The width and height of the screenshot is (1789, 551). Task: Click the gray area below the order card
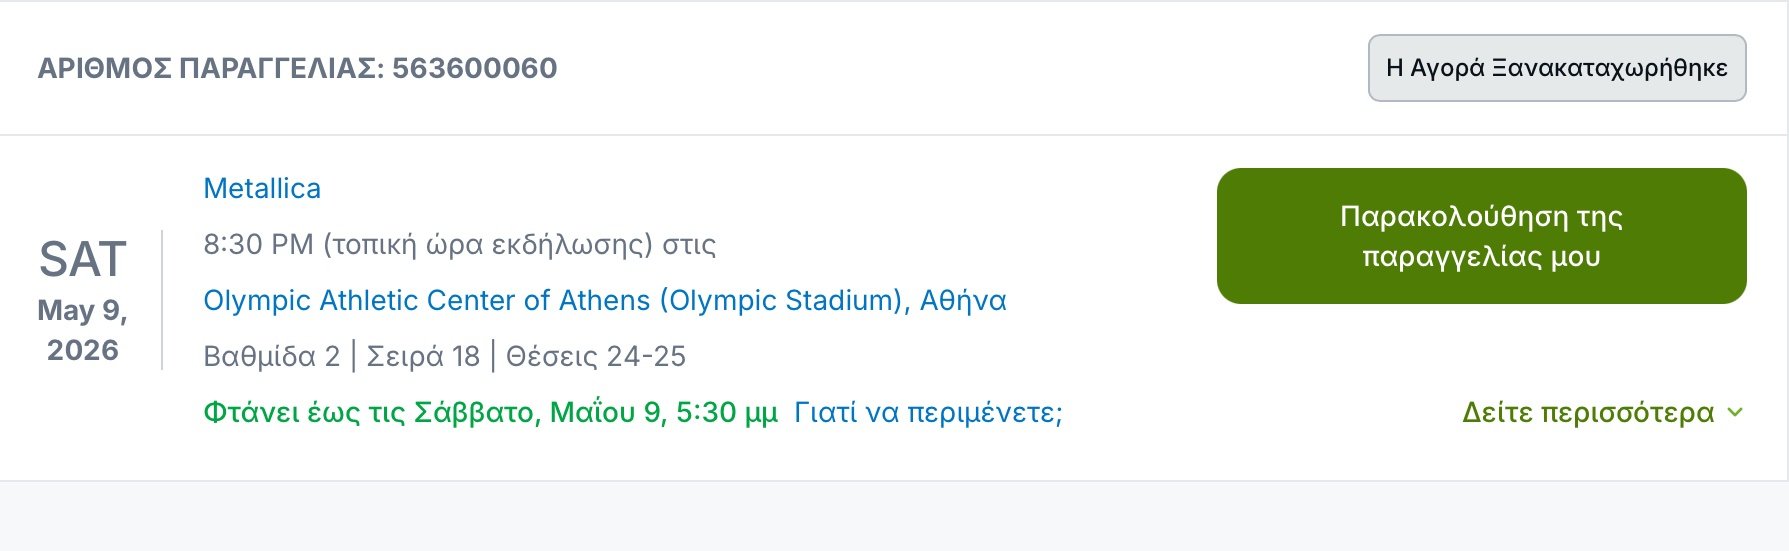click(894, 516)
